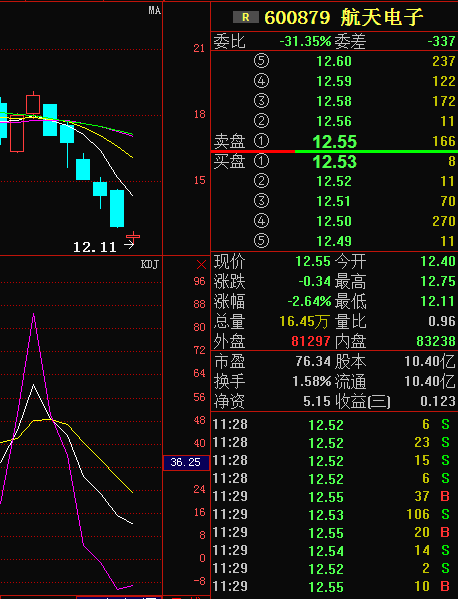458x599 pixels.
Task: Click the 卖盘 sell side label
Action: click(x=229, y=141)
